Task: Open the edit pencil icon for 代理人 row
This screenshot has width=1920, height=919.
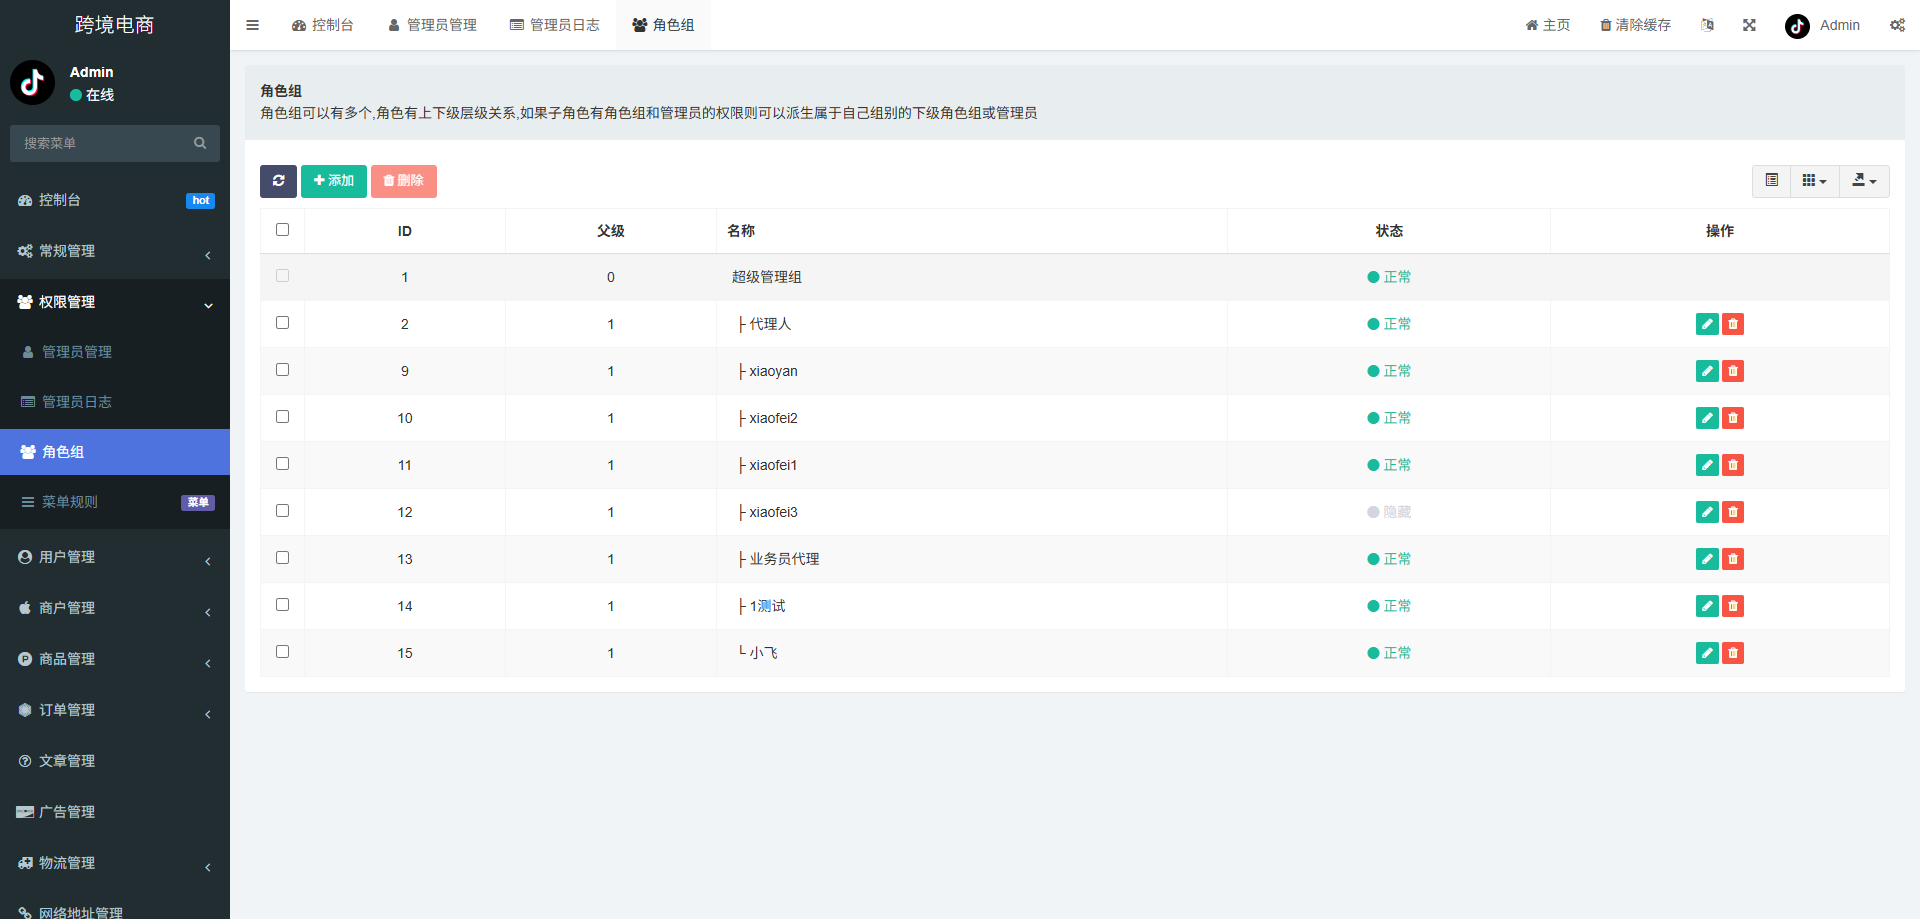Action: (x=1706, y=324)
